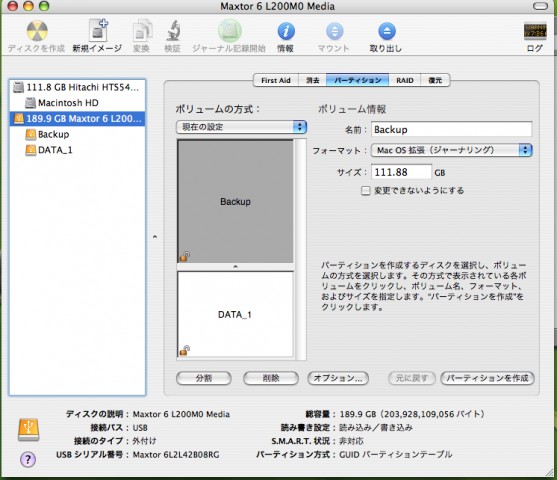
Task: Toggle the 変更できないようにする checkbox
Action: 365,191
